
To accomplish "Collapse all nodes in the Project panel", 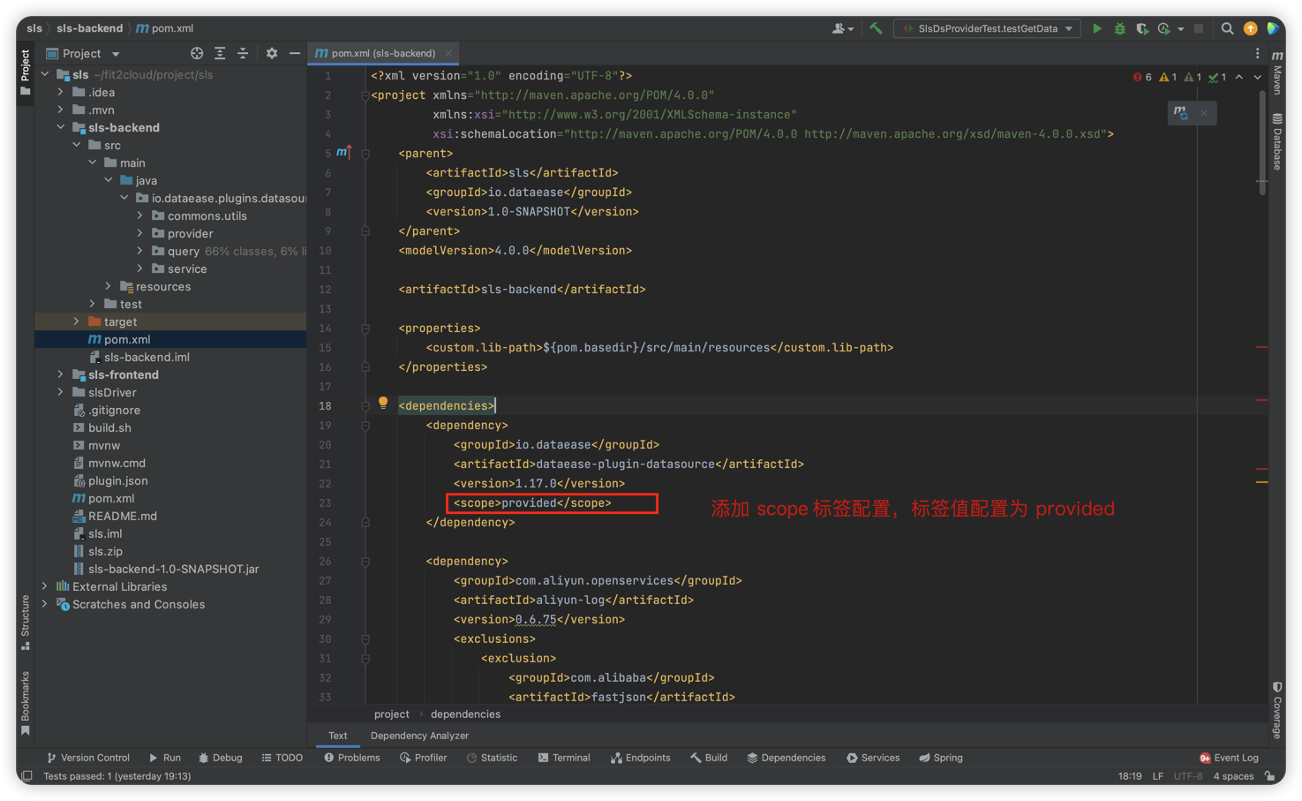I will (243, 53).
